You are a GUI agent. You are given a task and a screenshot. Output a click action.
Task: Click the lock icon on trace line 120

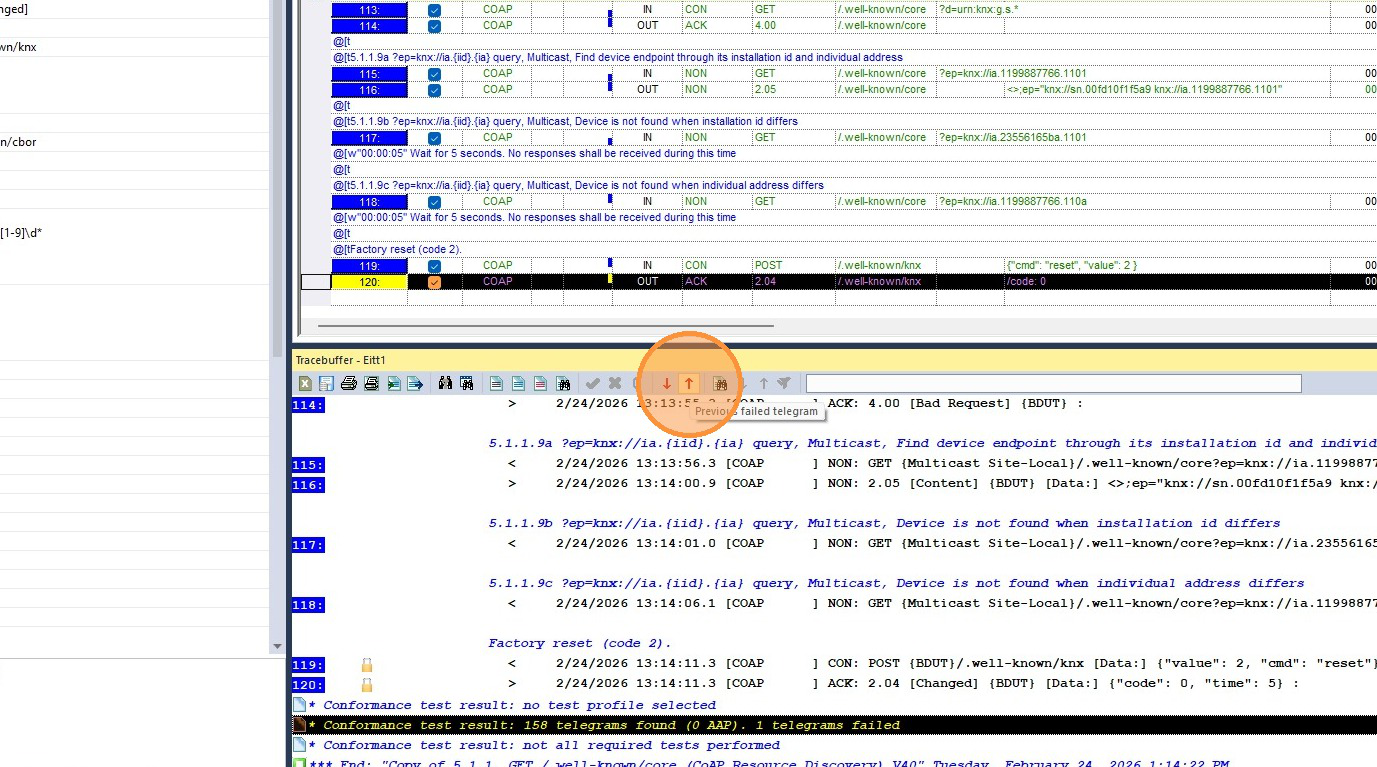click(x=367, y=684)
